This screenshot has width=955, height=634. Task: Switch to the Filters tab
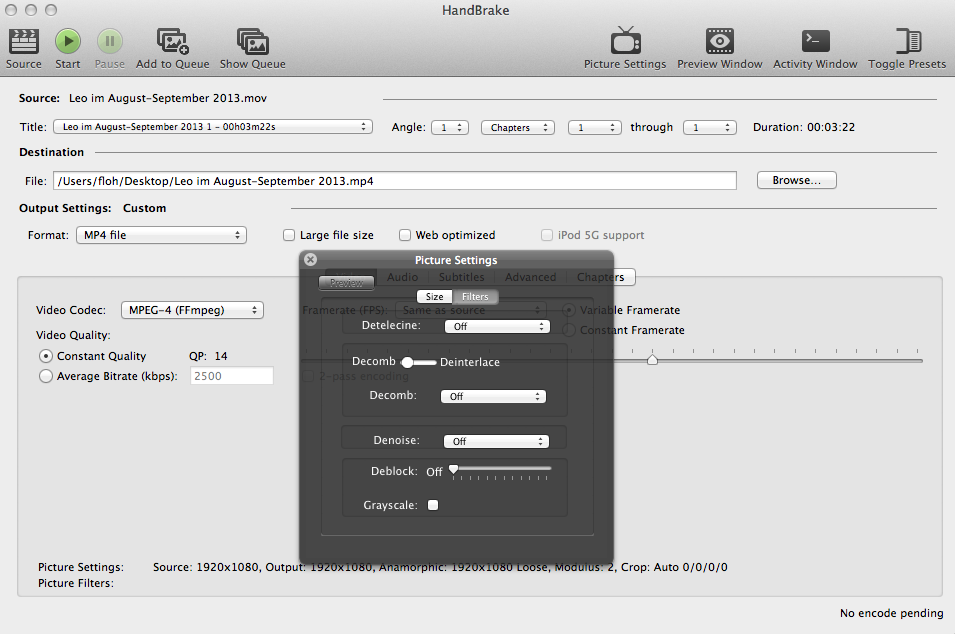475,297
